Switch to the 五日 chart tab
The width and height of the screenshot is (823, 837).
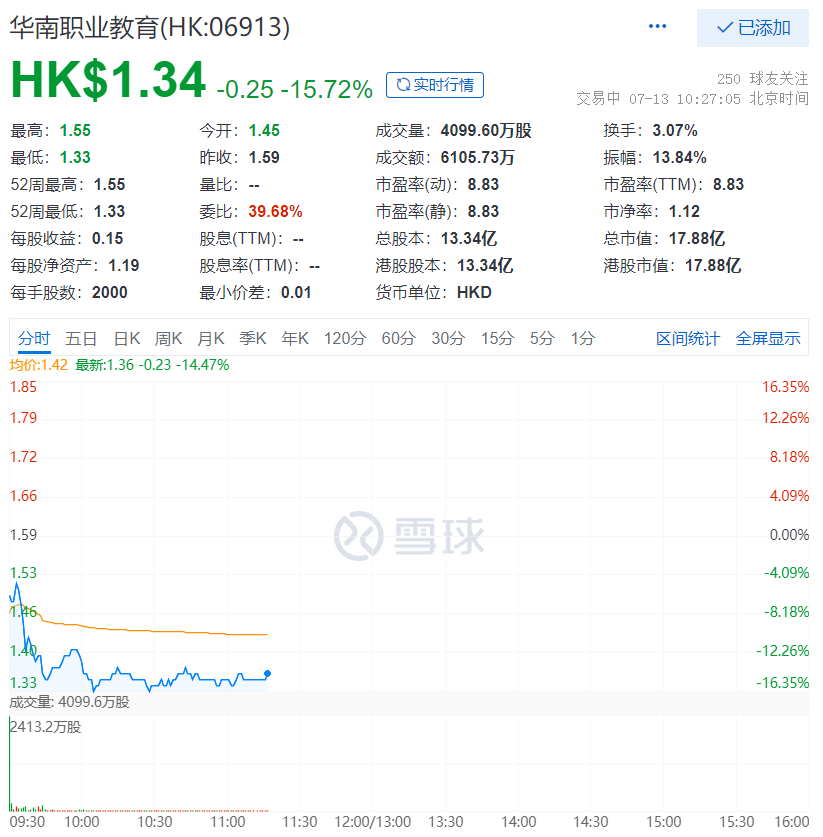coord(81,338)
